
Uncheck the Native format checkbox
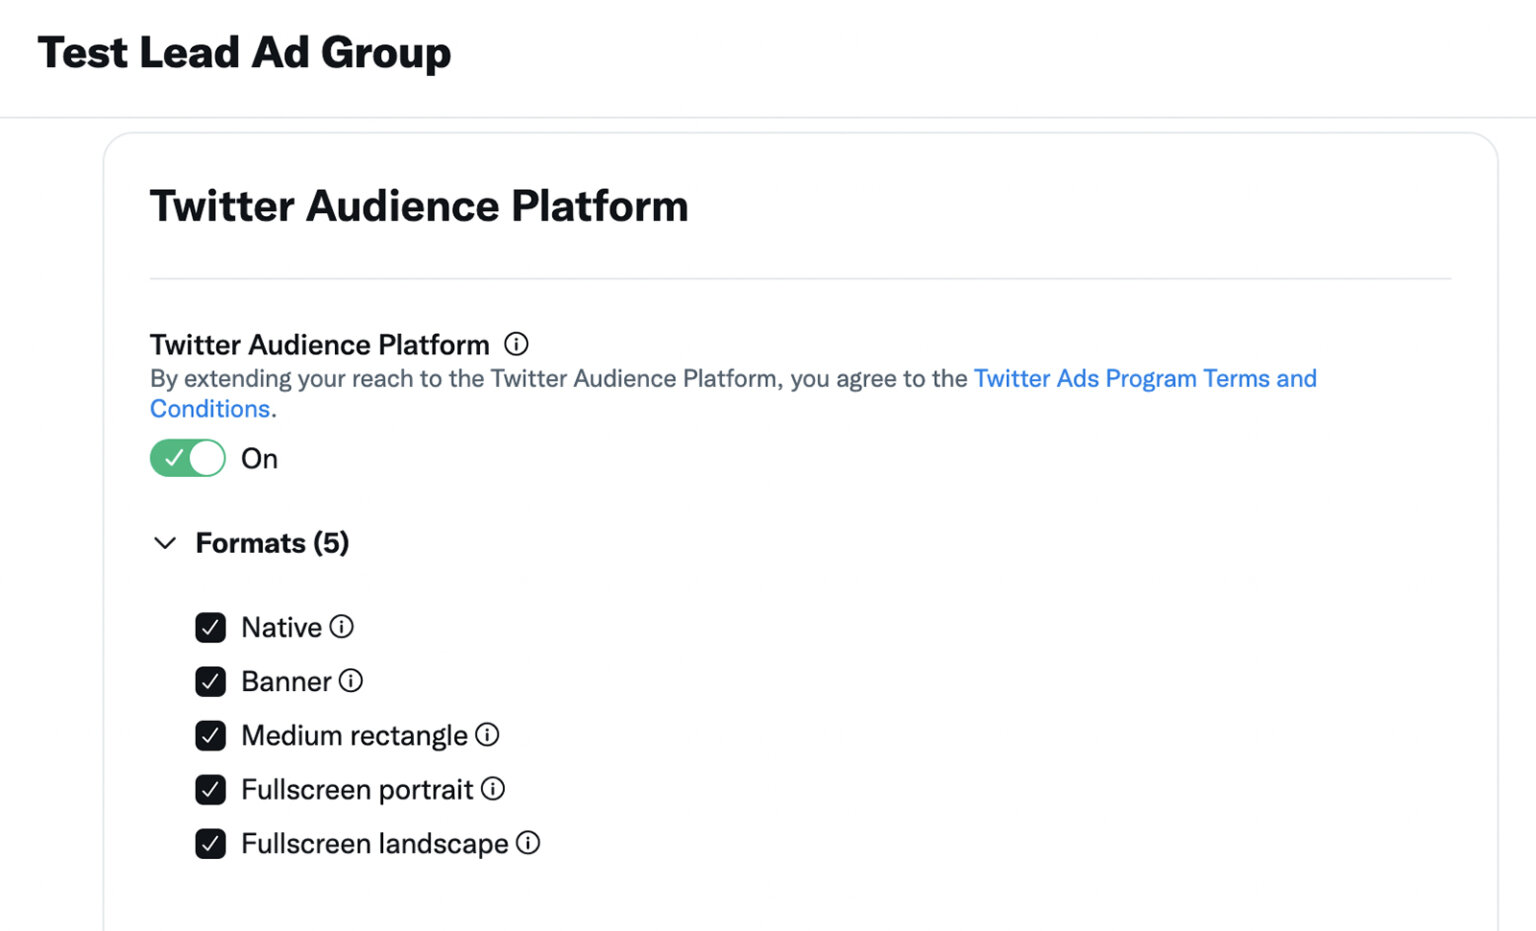210,627
